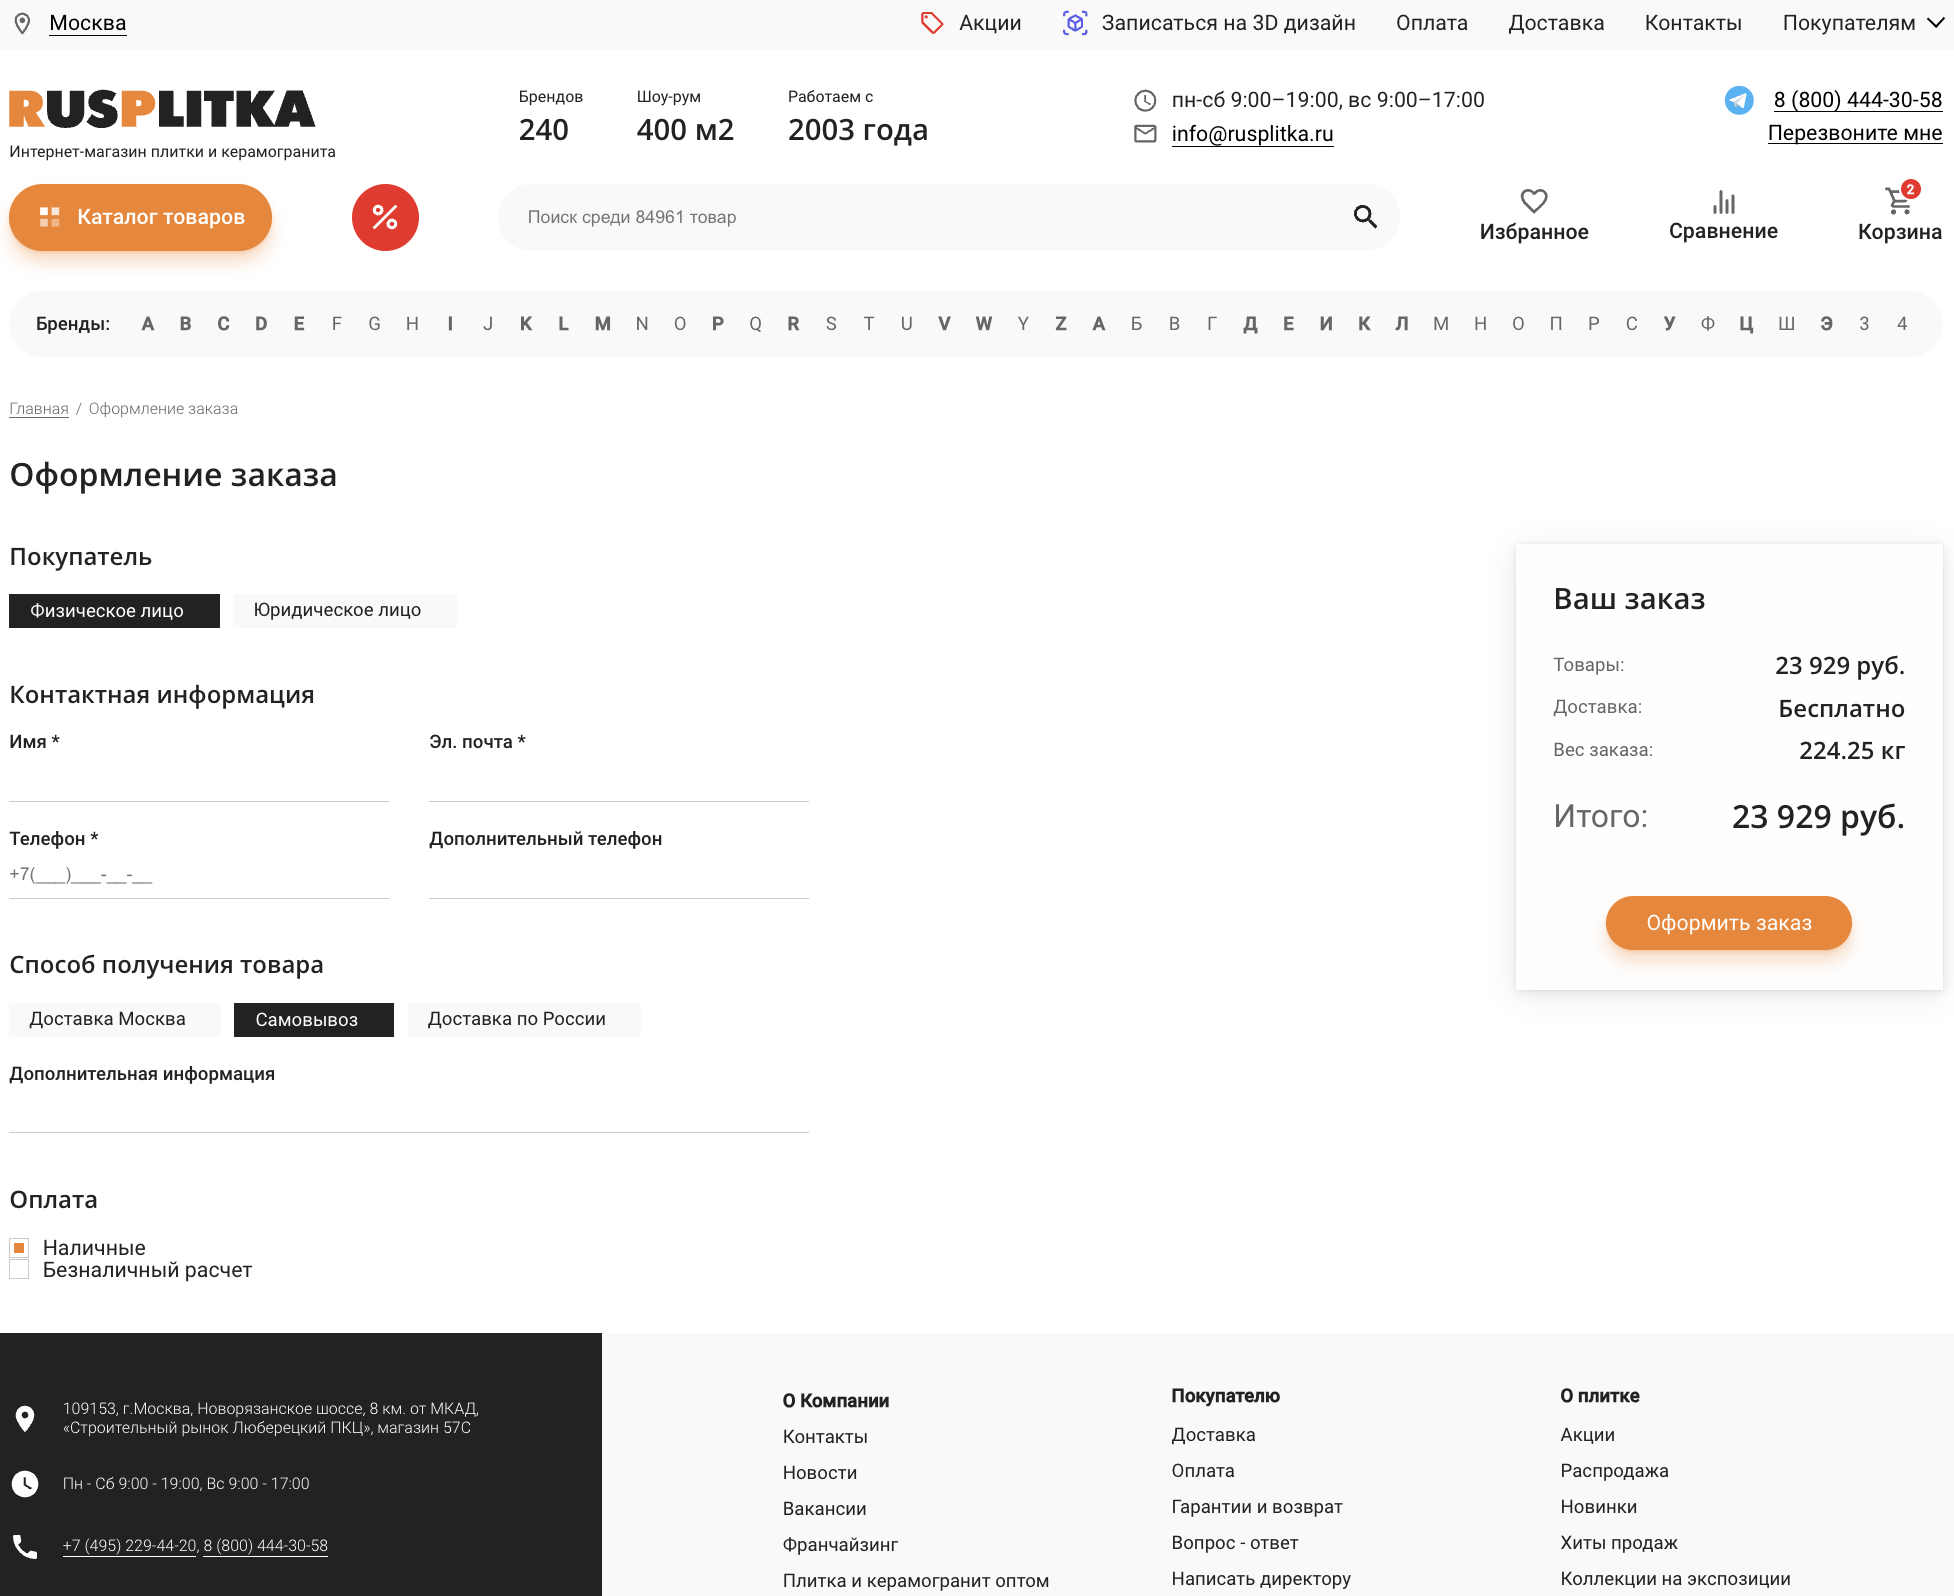Select Безналичный расчет payment option
Screen dimensions: 1954x1596
(19, 1270)
